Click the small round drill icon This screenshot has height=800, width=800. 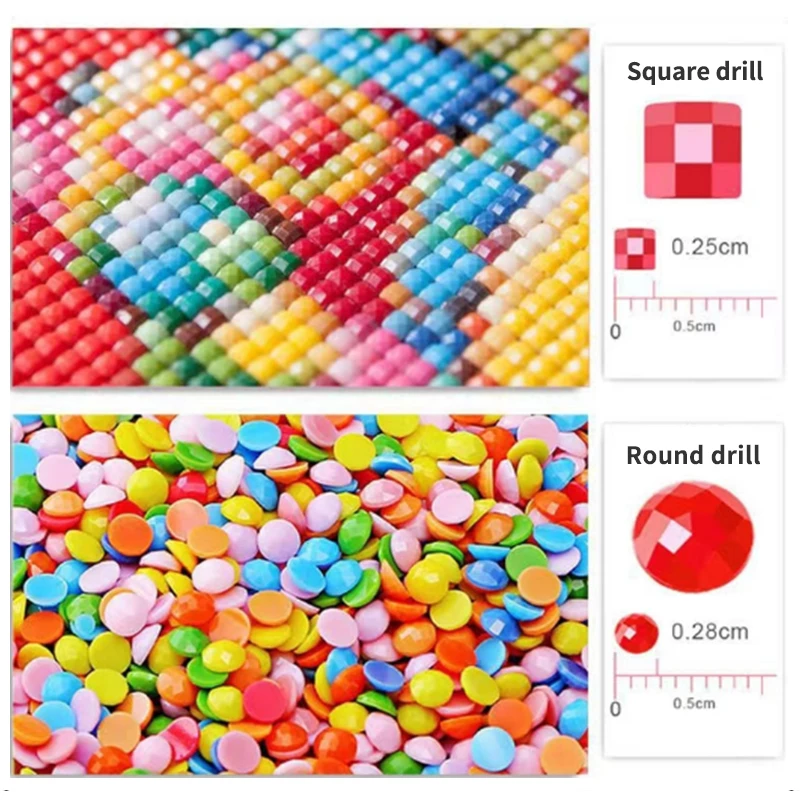pyautogui.click(x=636, y=633)
